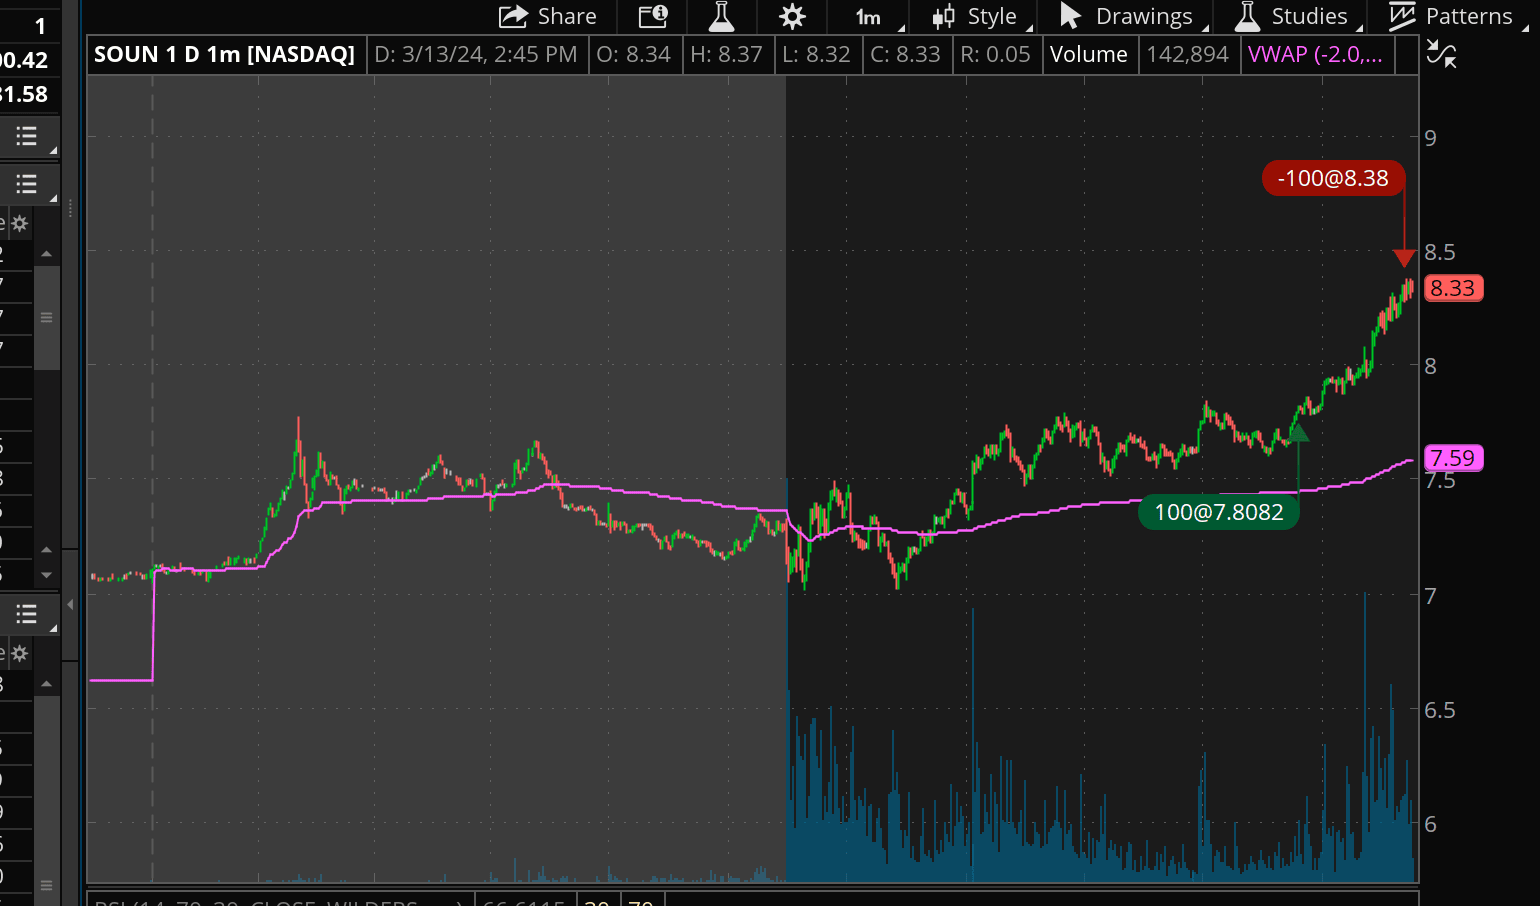
Task: Click scroll-up arrow beneath the upper sidebar gear
Action: coord(46,254)
